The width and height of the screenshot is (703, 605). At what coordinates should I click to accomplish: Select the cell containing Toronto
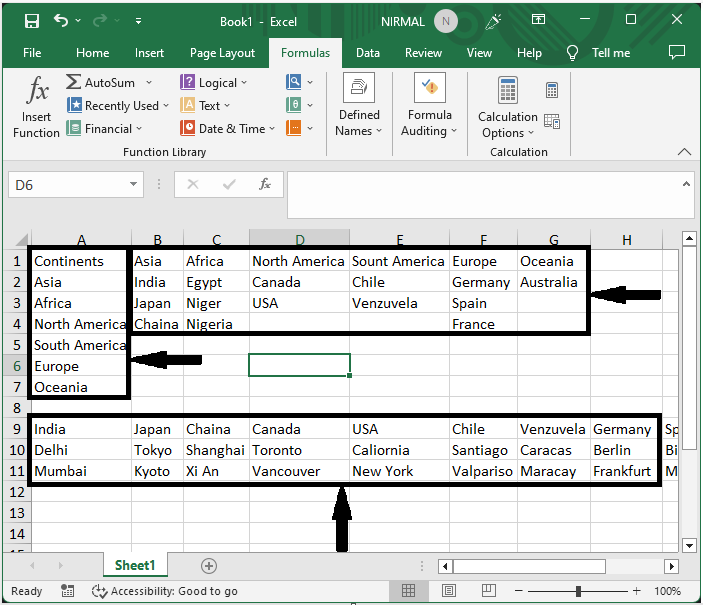(x=299, y=450)
